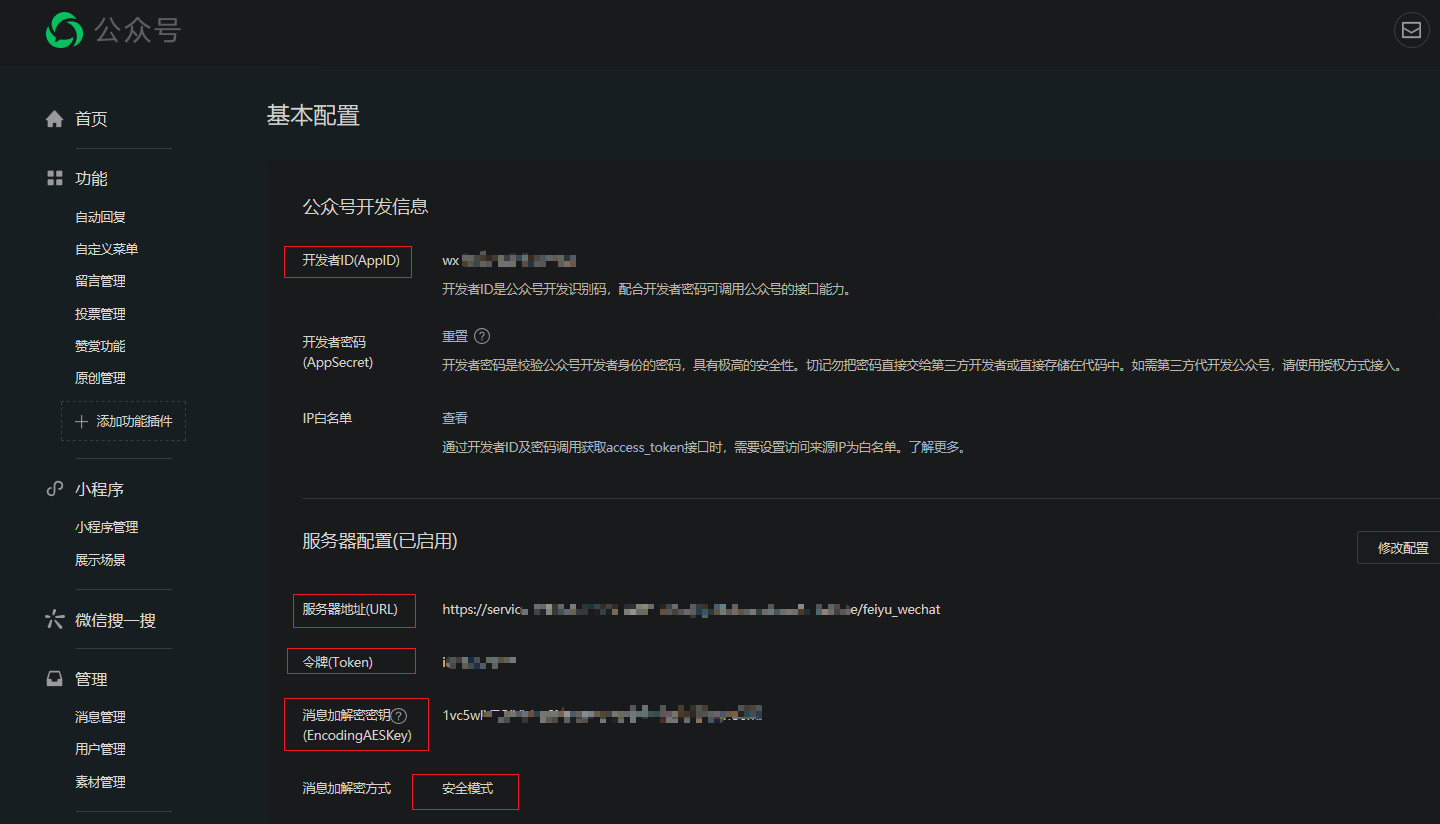The height and width of the screenshot is (824, 1440).
Task: Click the 小程序 sidebar icon
Action: pos(54,488)
